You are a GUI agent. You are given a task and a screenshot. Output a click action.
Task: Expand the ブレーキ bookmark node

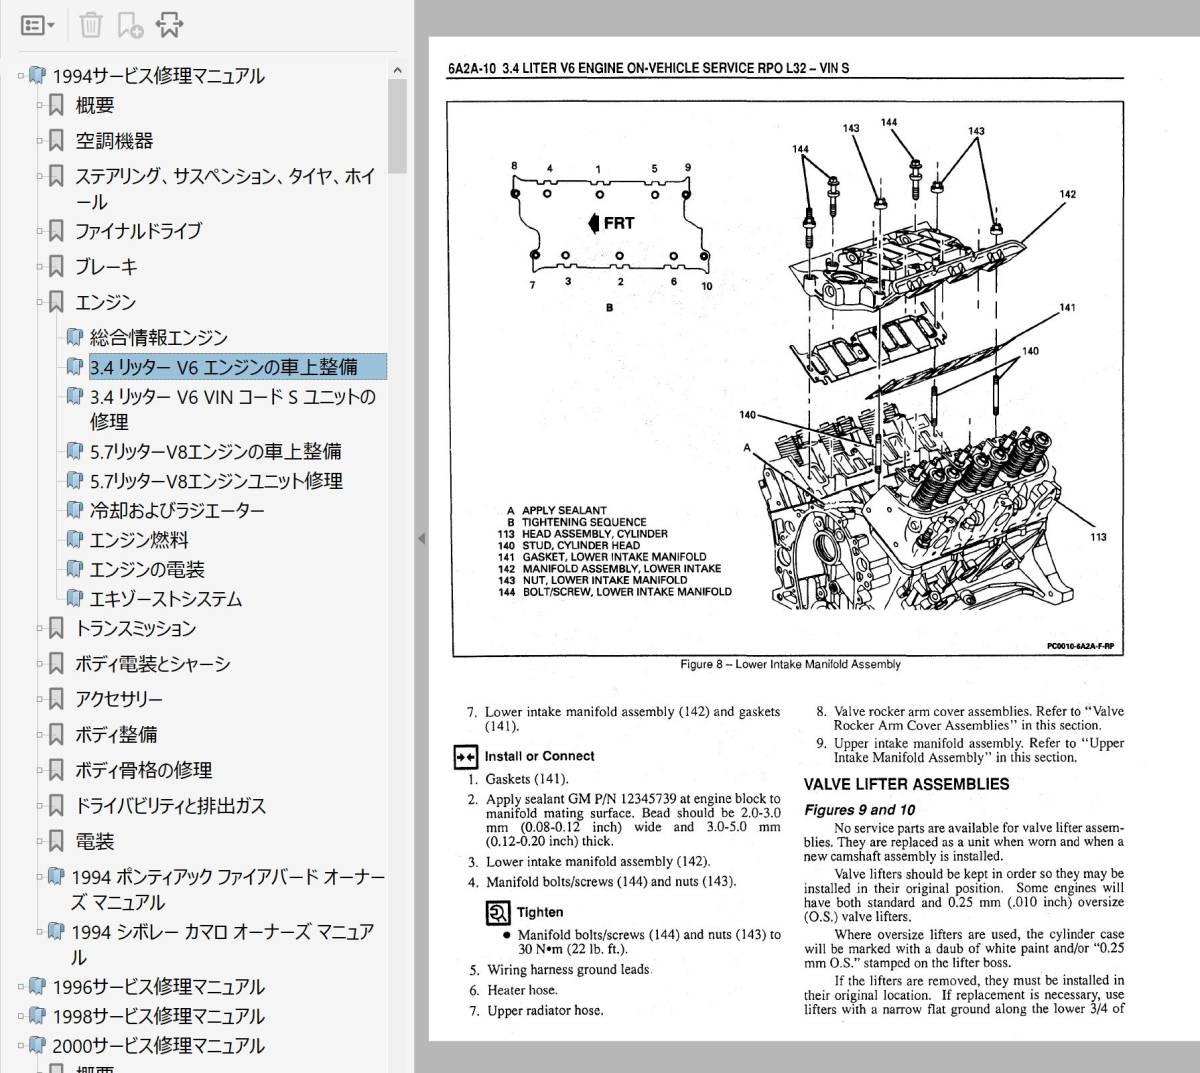41,267
